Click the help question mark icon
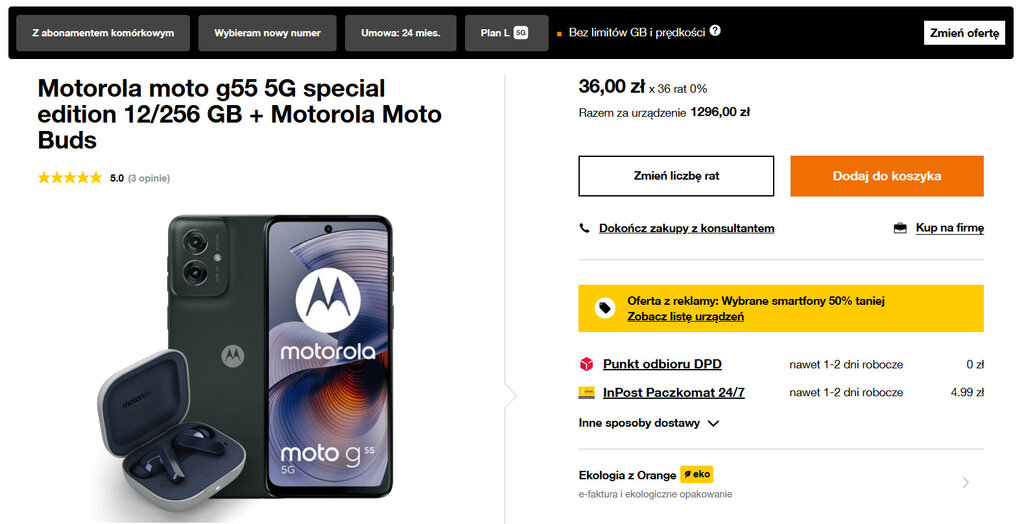This screenshot has width=1024, height=524. tap(715, 31)
